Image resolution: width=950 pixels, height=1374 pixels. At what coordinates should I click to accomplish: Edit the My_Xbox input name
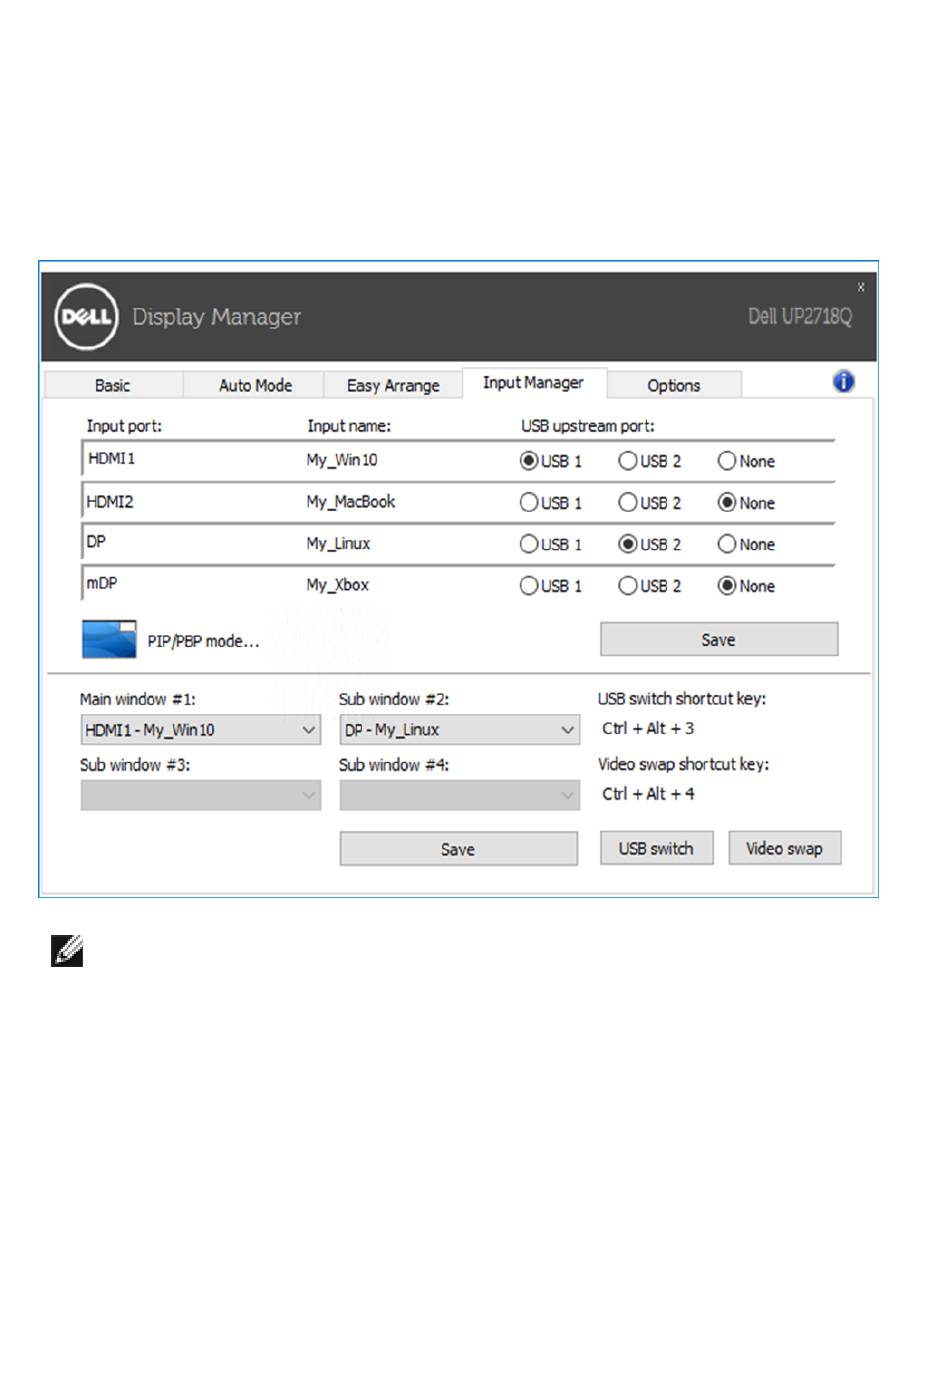pos(337,585)
